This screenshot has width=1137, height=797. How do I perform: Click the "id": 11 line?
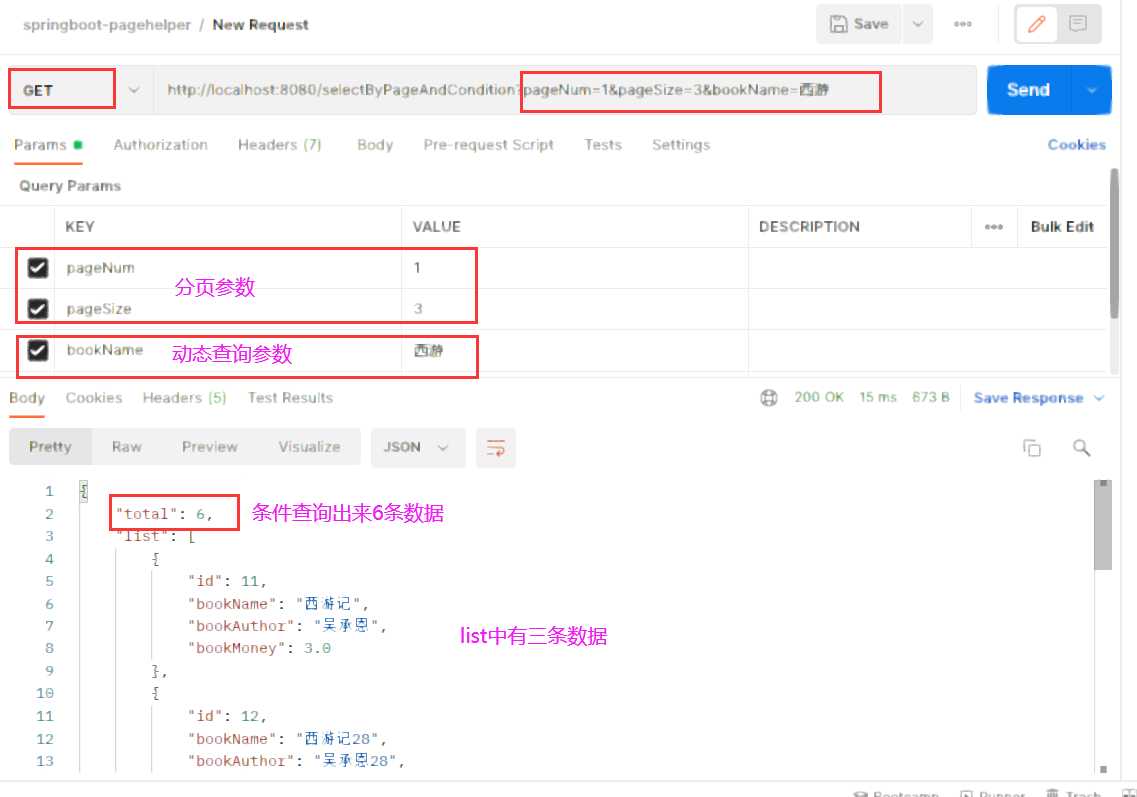pyautogui.click(x=227, y=582)
